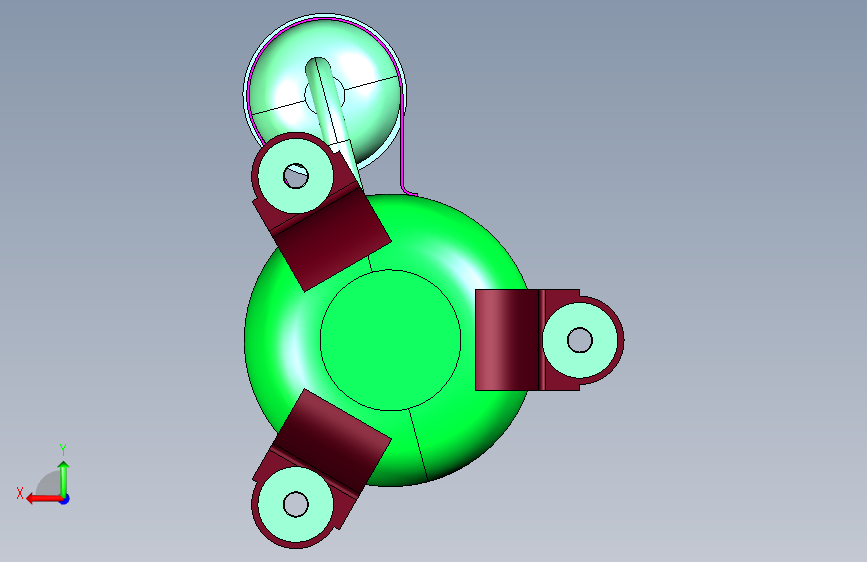Image resolution: width=867 pixels, height=562 pixels.
Task: Click the green Y axis arrow of the triad
Action: [x=64, y=478]
